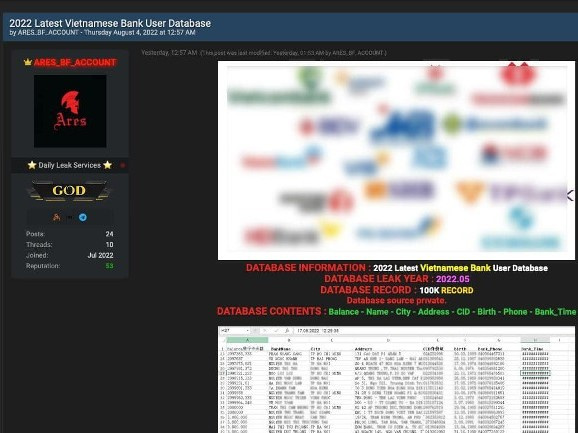The width and height of the screenshot is (578, 433).
Task: Click the arrow at the image's right edge
Action: 570,196
